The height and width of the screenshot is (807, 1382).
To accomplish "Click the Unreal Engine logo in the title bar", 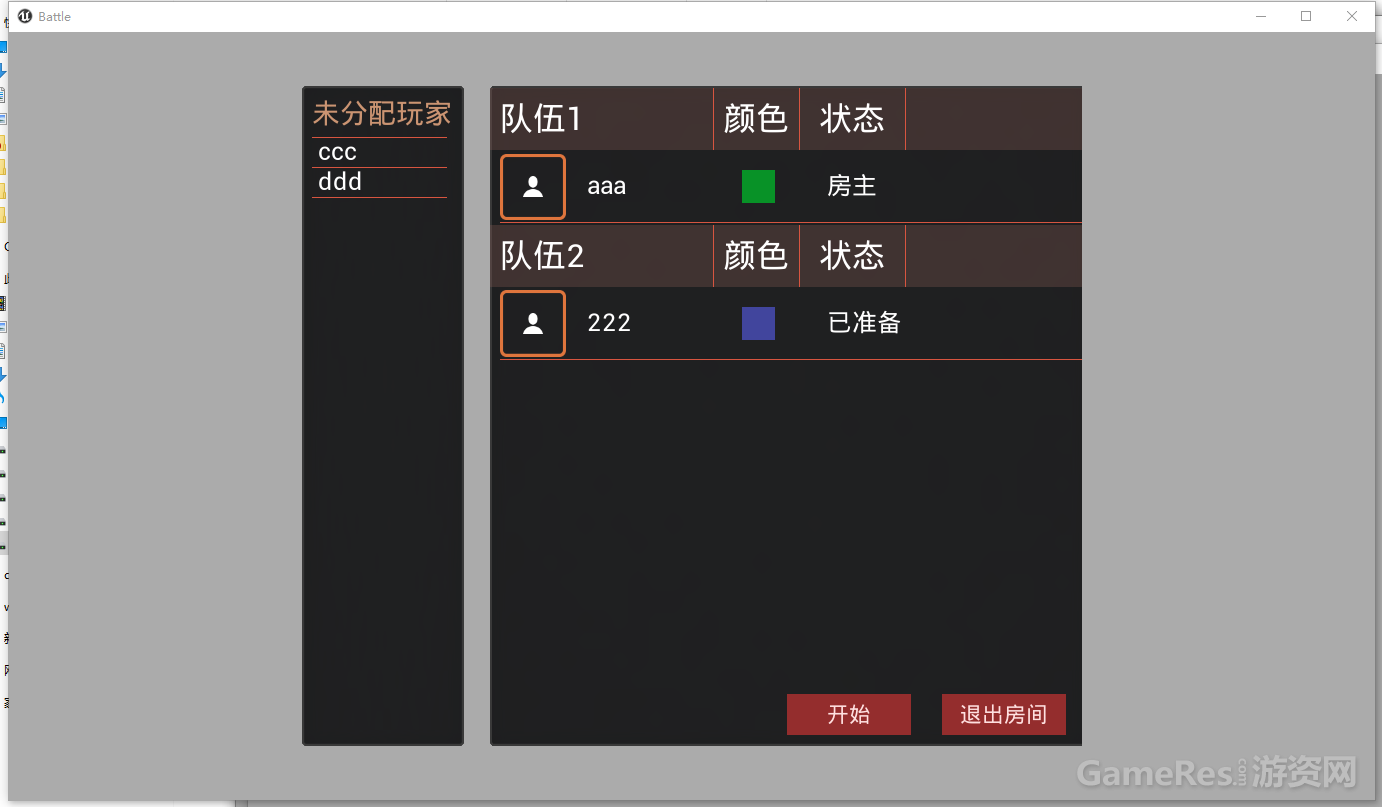I will [25, 16].
